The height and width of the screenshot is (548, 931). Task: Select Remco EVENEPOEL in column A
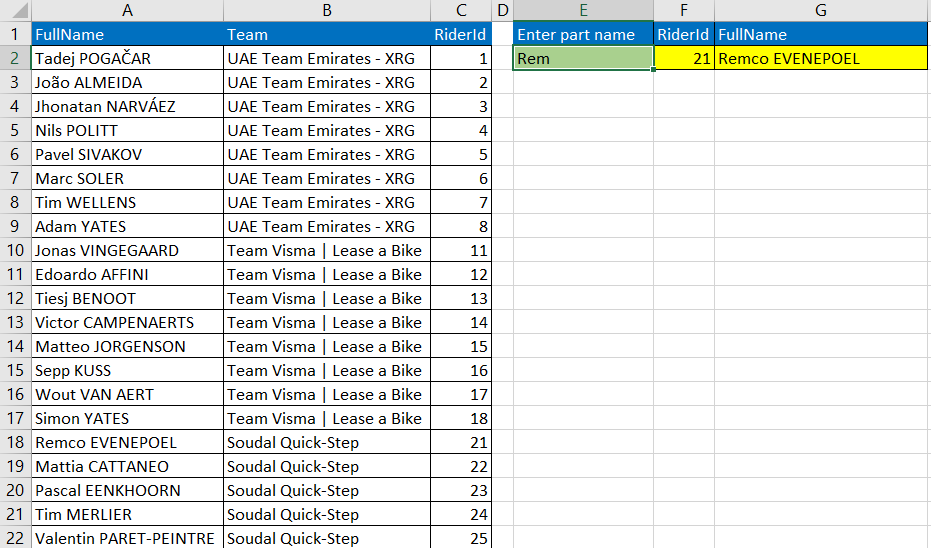click(127, 442)
